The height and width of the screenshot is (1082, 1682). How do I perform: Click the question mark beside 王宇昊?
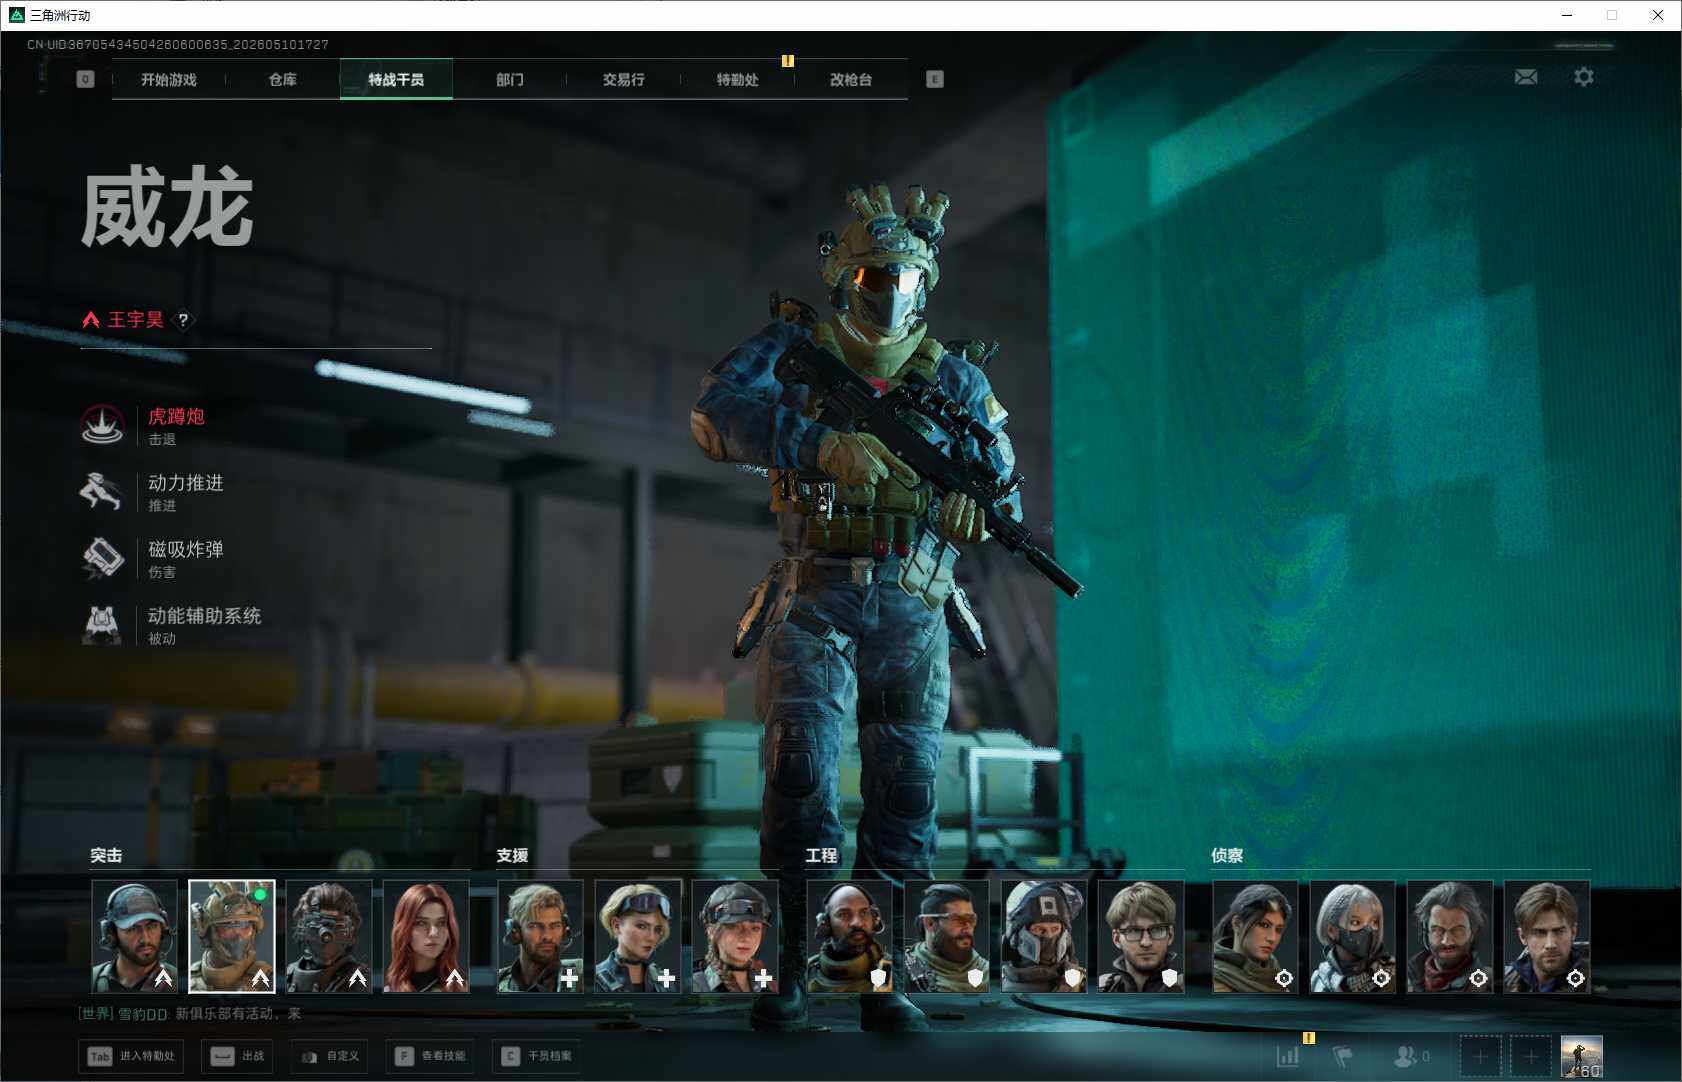click(183, 320)
